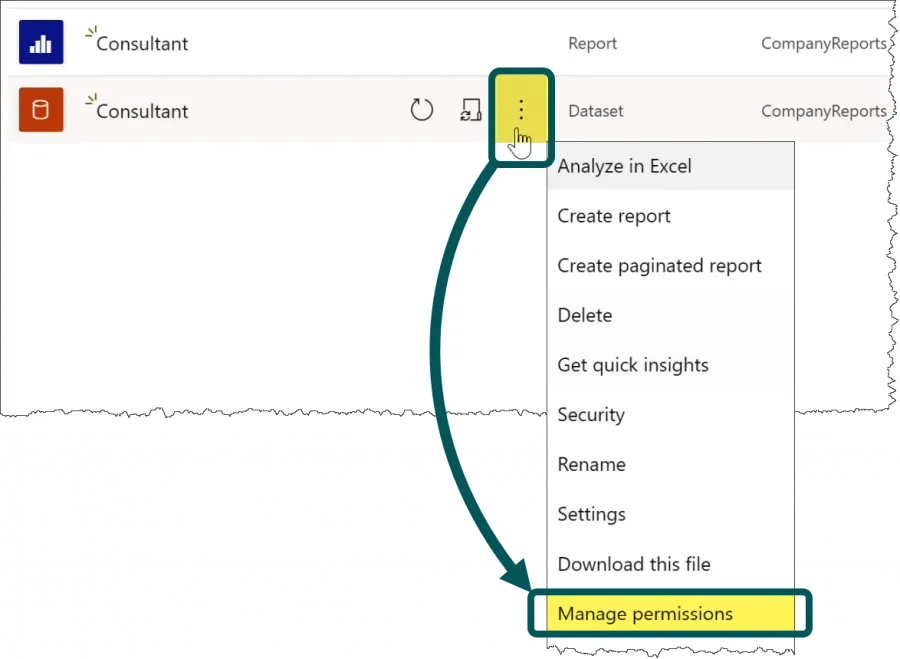Image resolution: width=900 pixels, height=659 pixels.
Task: Select Manage permissions menu item
Action: [x=645, y=614]
